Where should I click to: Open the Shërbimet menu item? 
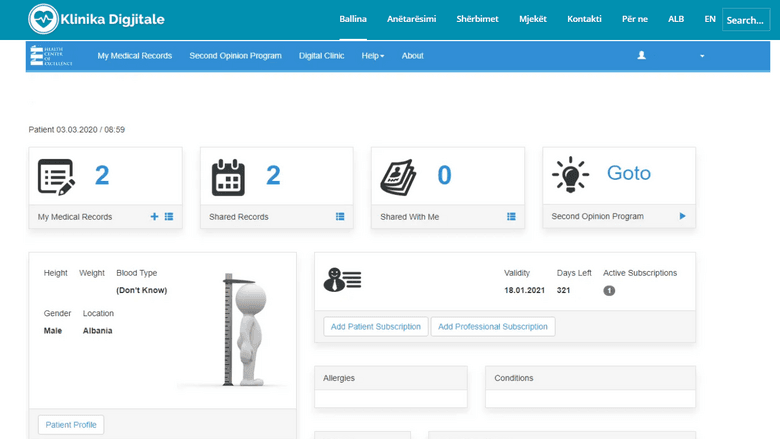pyautogui.click(x=477, y=19)
